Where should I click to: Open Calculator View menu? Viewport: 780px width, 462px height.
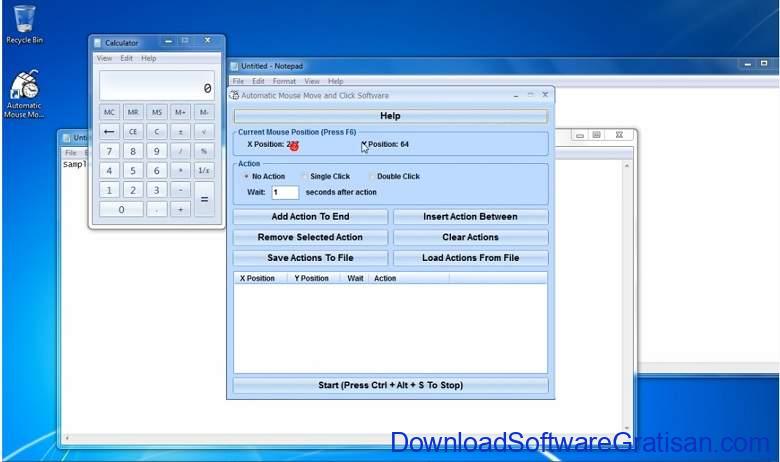(x=104, y=58)
